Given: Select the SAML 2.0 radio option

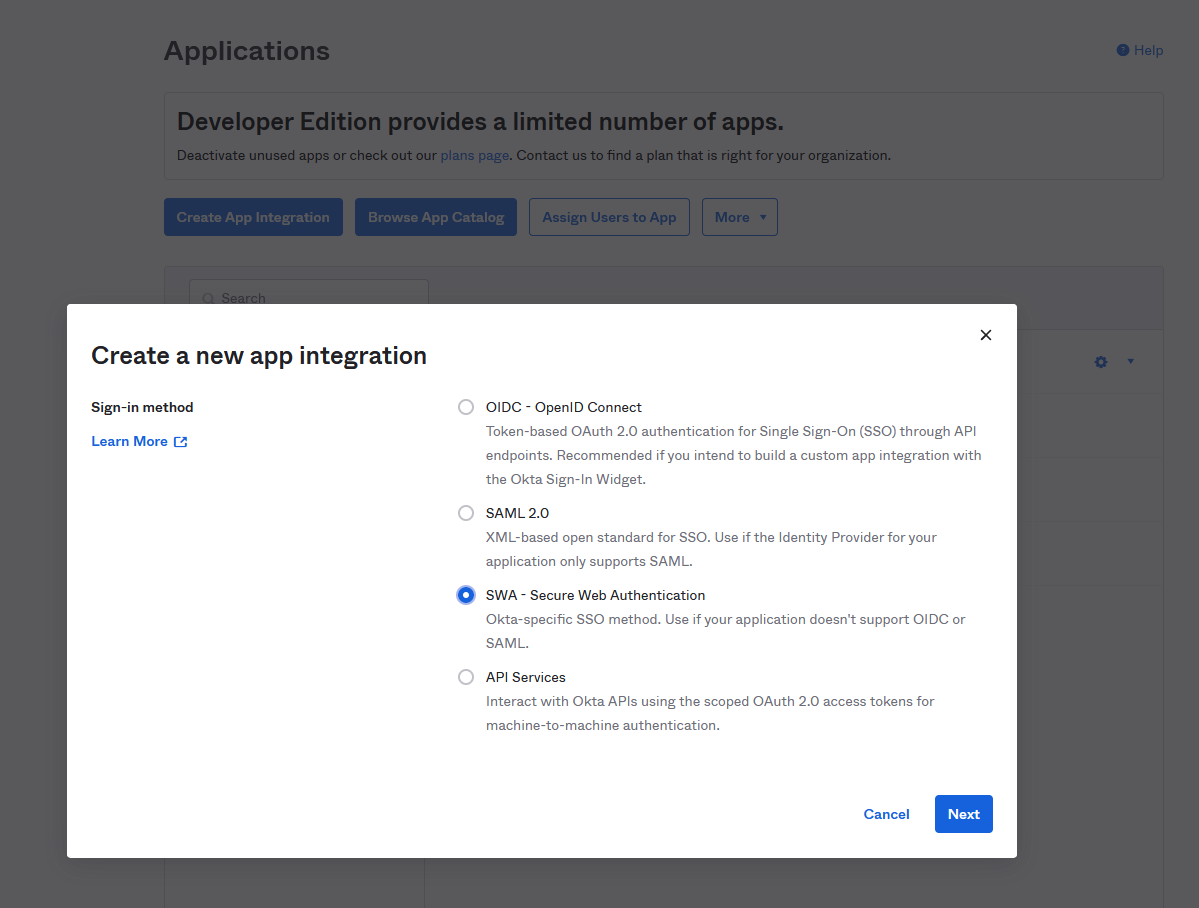Looking at the screenshot, I should (x=466, y=513).
